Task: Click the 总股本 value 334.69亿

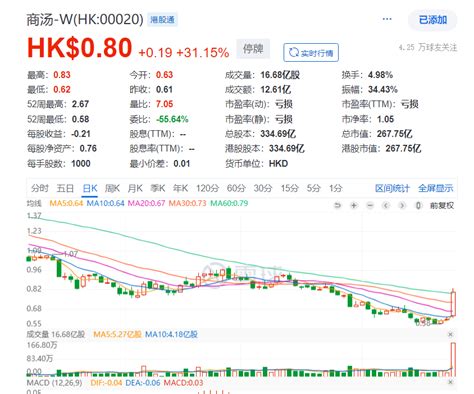Action: (278, 134)
